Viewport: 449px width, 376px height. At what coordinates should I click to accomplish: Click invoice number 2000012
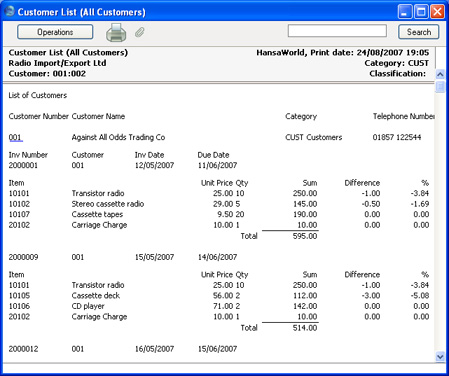coord(23,349)
